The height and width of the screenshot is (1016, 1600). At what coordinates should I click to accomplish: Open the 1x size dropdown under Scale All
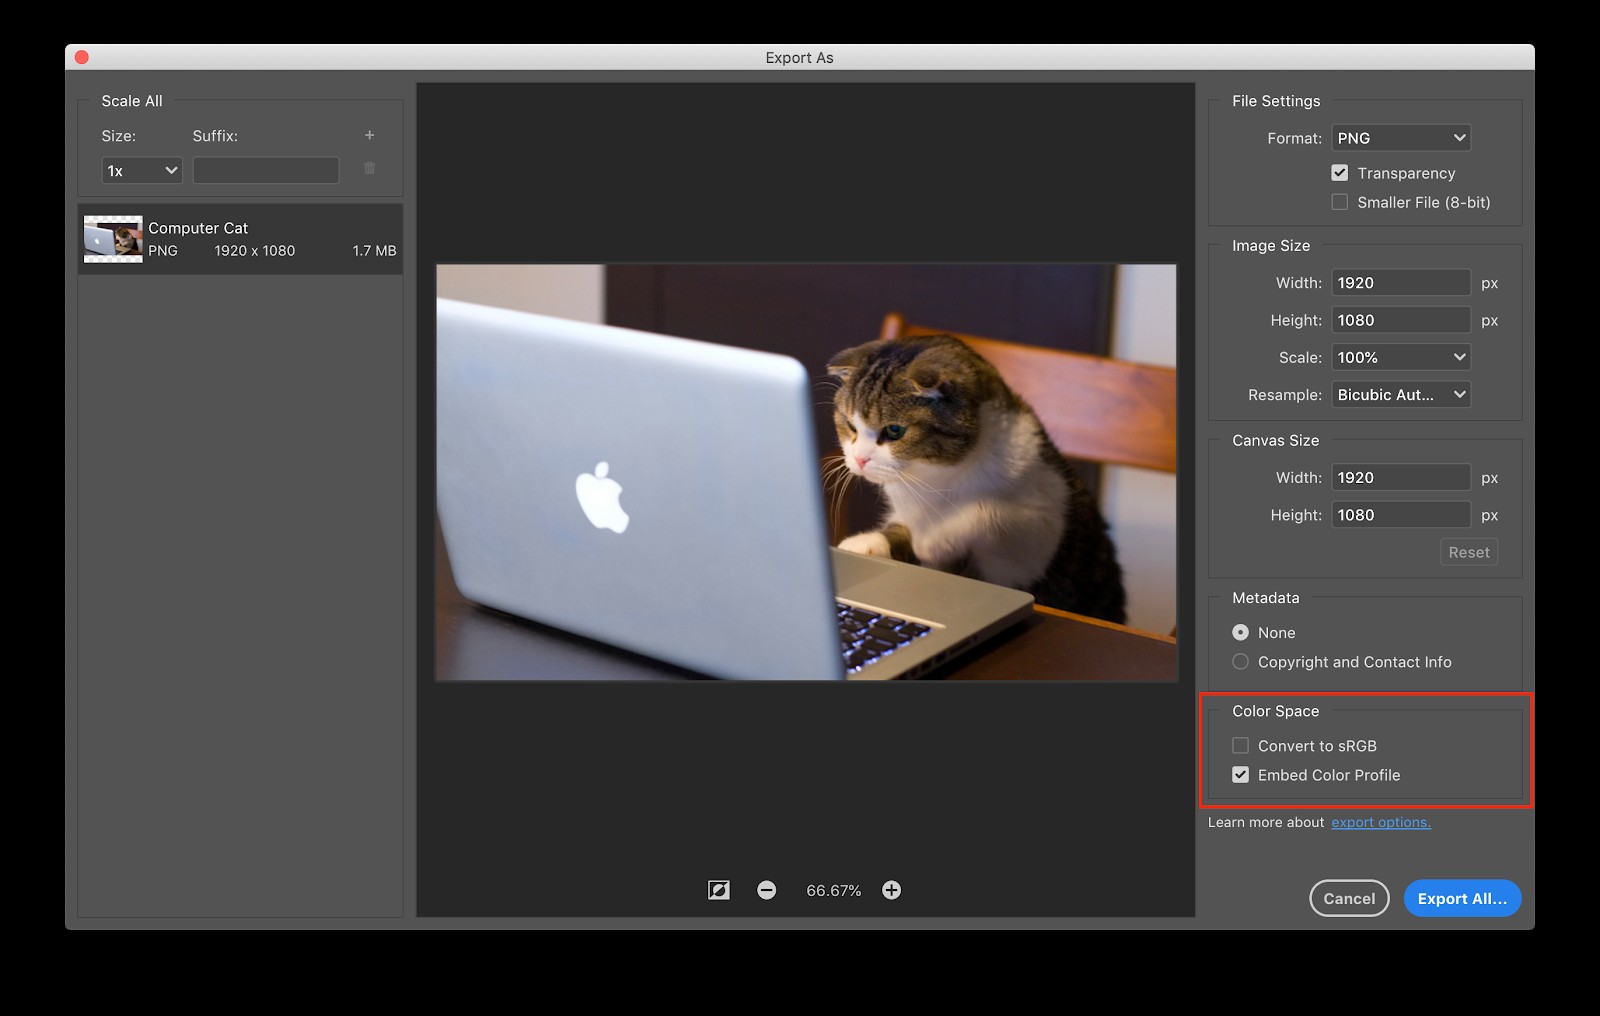140,170
